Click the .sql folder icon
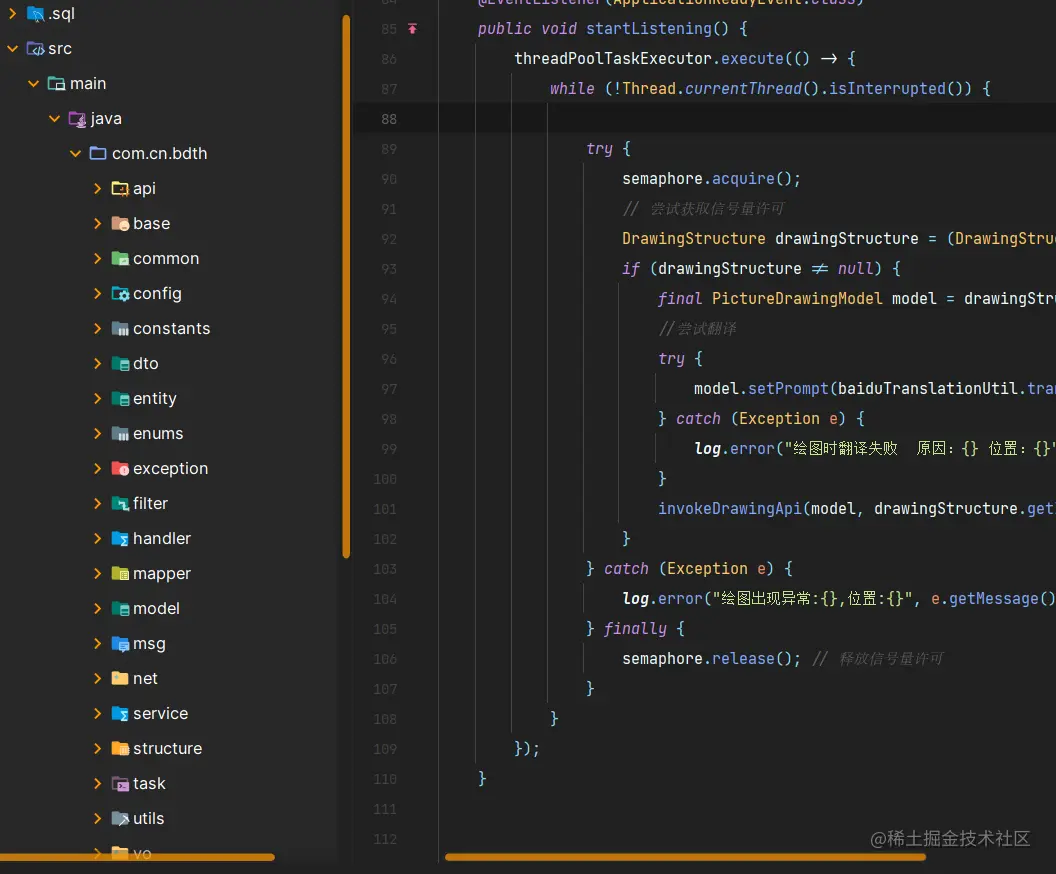Viewport: 1056px width, 874px height. tap(35, 13)
